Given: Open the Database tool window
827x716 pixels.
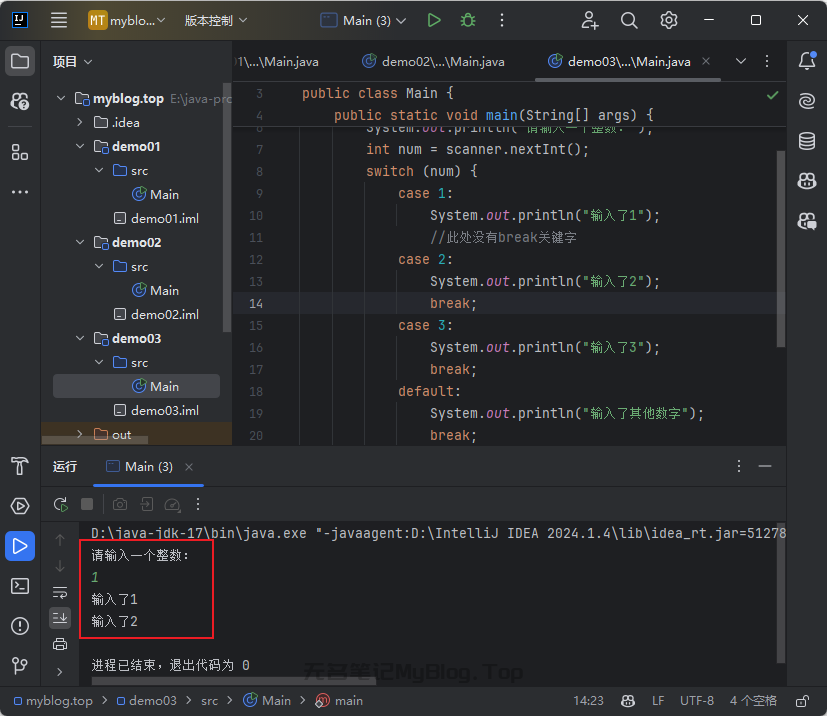Looking at the screenshot, I should coord(806,141).
